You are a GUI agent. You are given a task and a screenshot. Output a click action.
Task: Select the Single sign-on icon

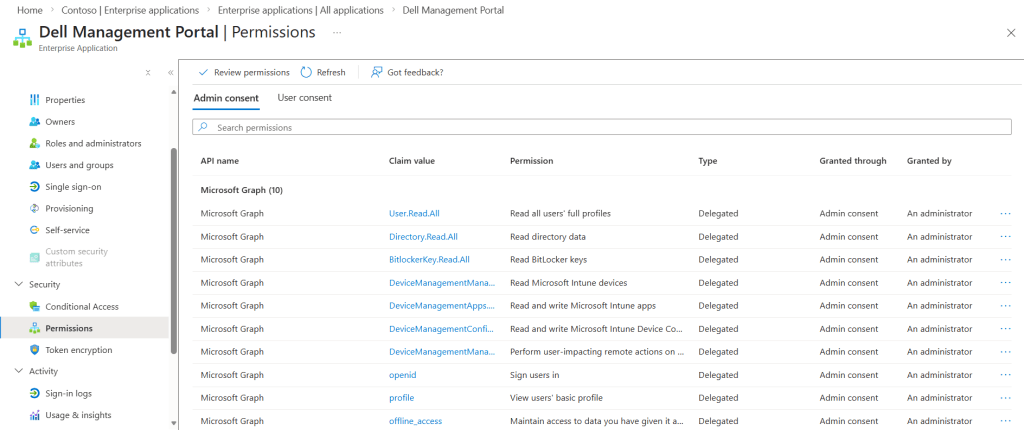[x=35, y=187]
